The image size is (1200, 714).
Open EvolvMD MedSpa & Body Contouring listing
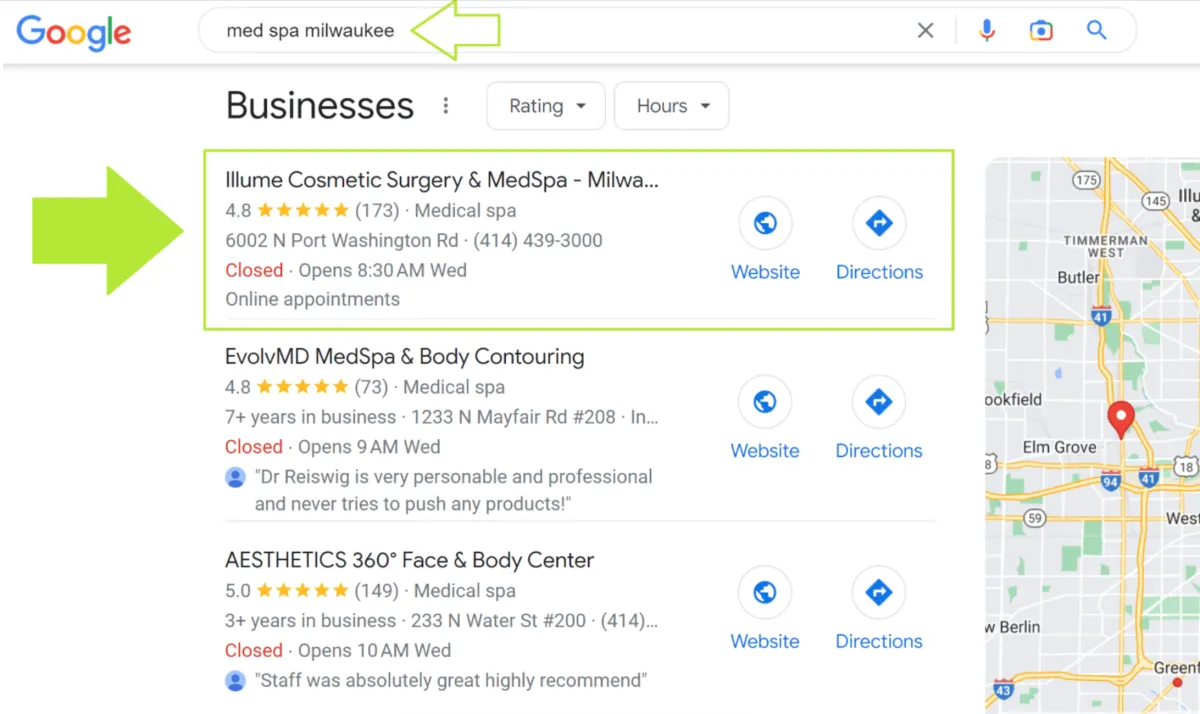[x=405, y=357]
